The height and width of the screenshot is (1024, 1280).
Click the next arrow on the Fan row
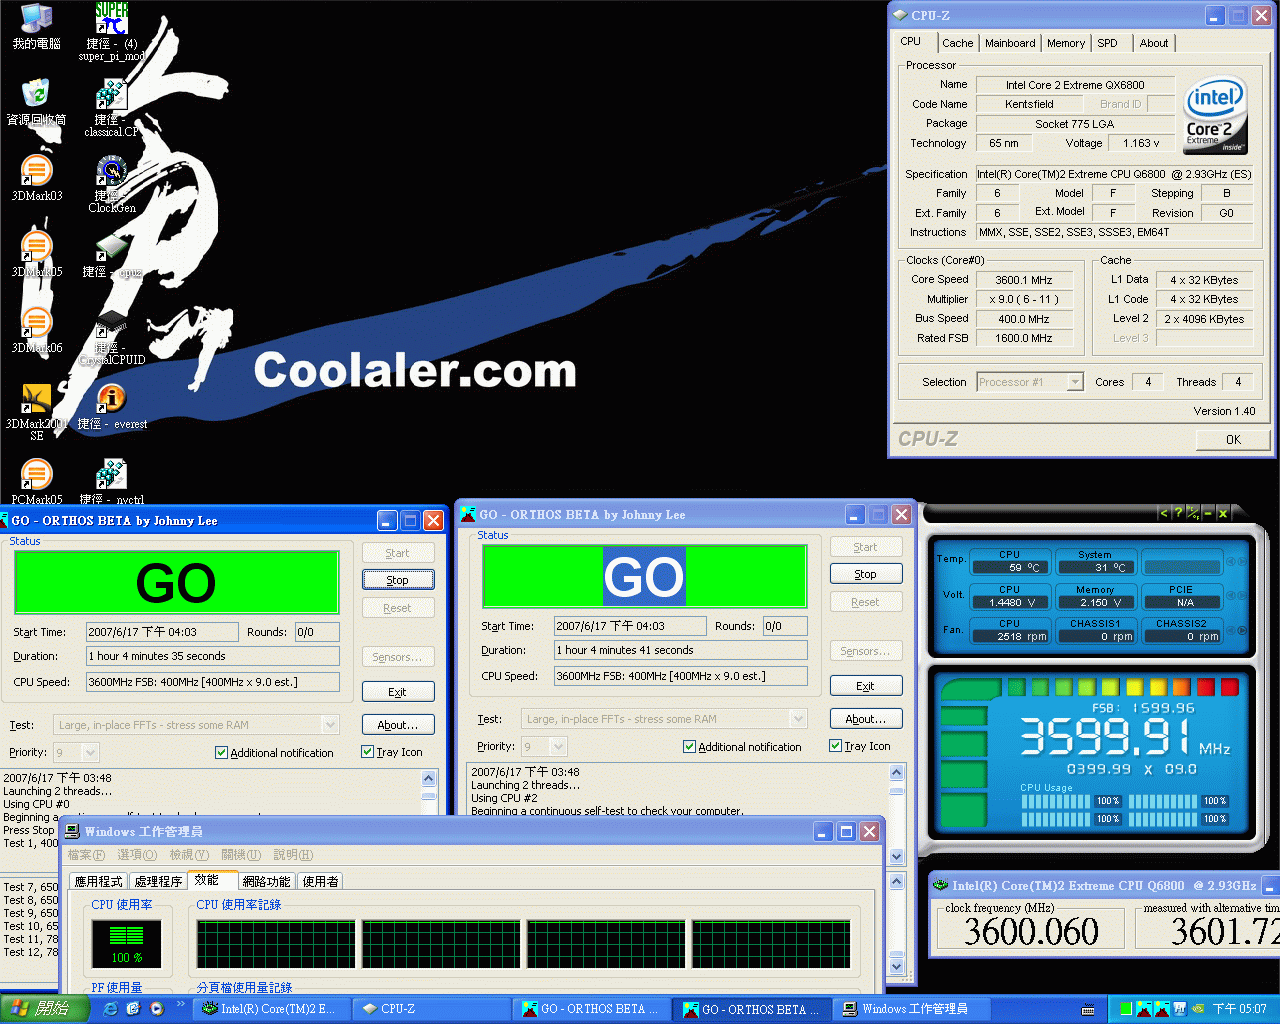[1242, 630]
